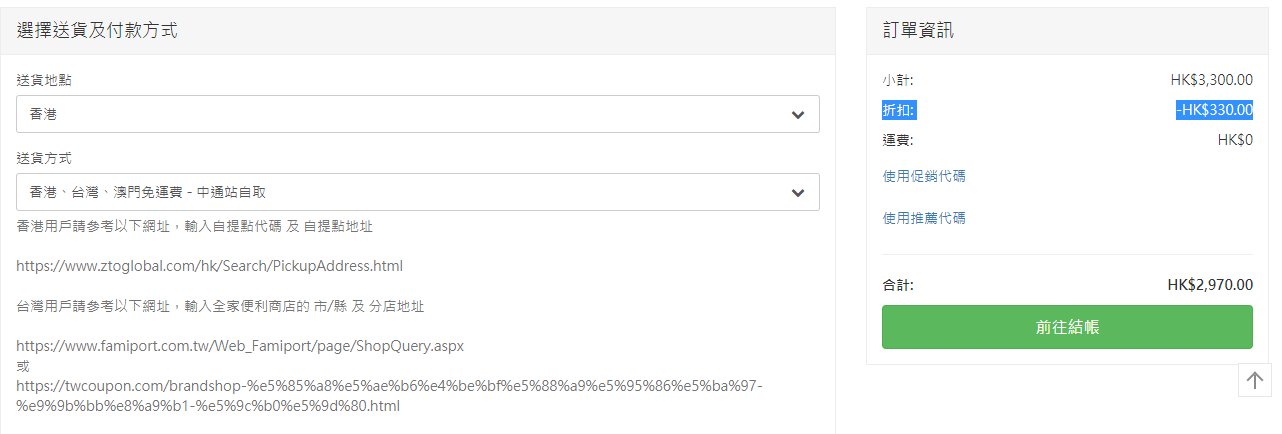This screenshot has width=1282, height=434.
Task: Click the 訂單資訊 order info heading
Action: 918,31
